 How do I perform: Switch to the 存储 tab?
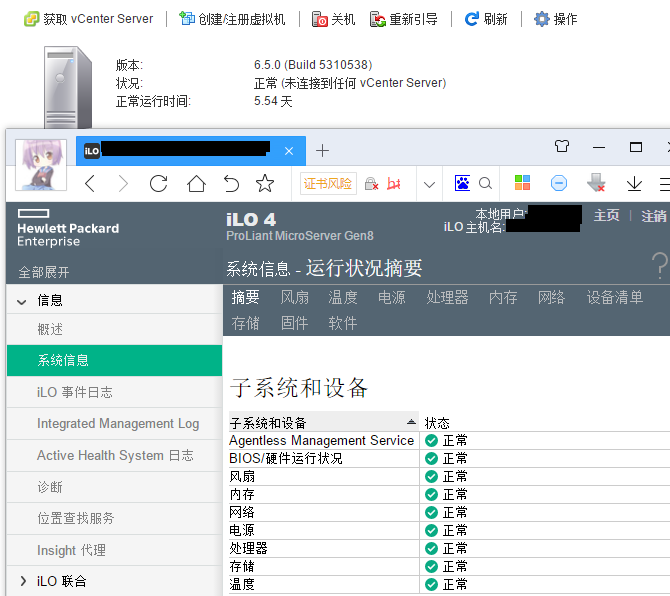245,323
